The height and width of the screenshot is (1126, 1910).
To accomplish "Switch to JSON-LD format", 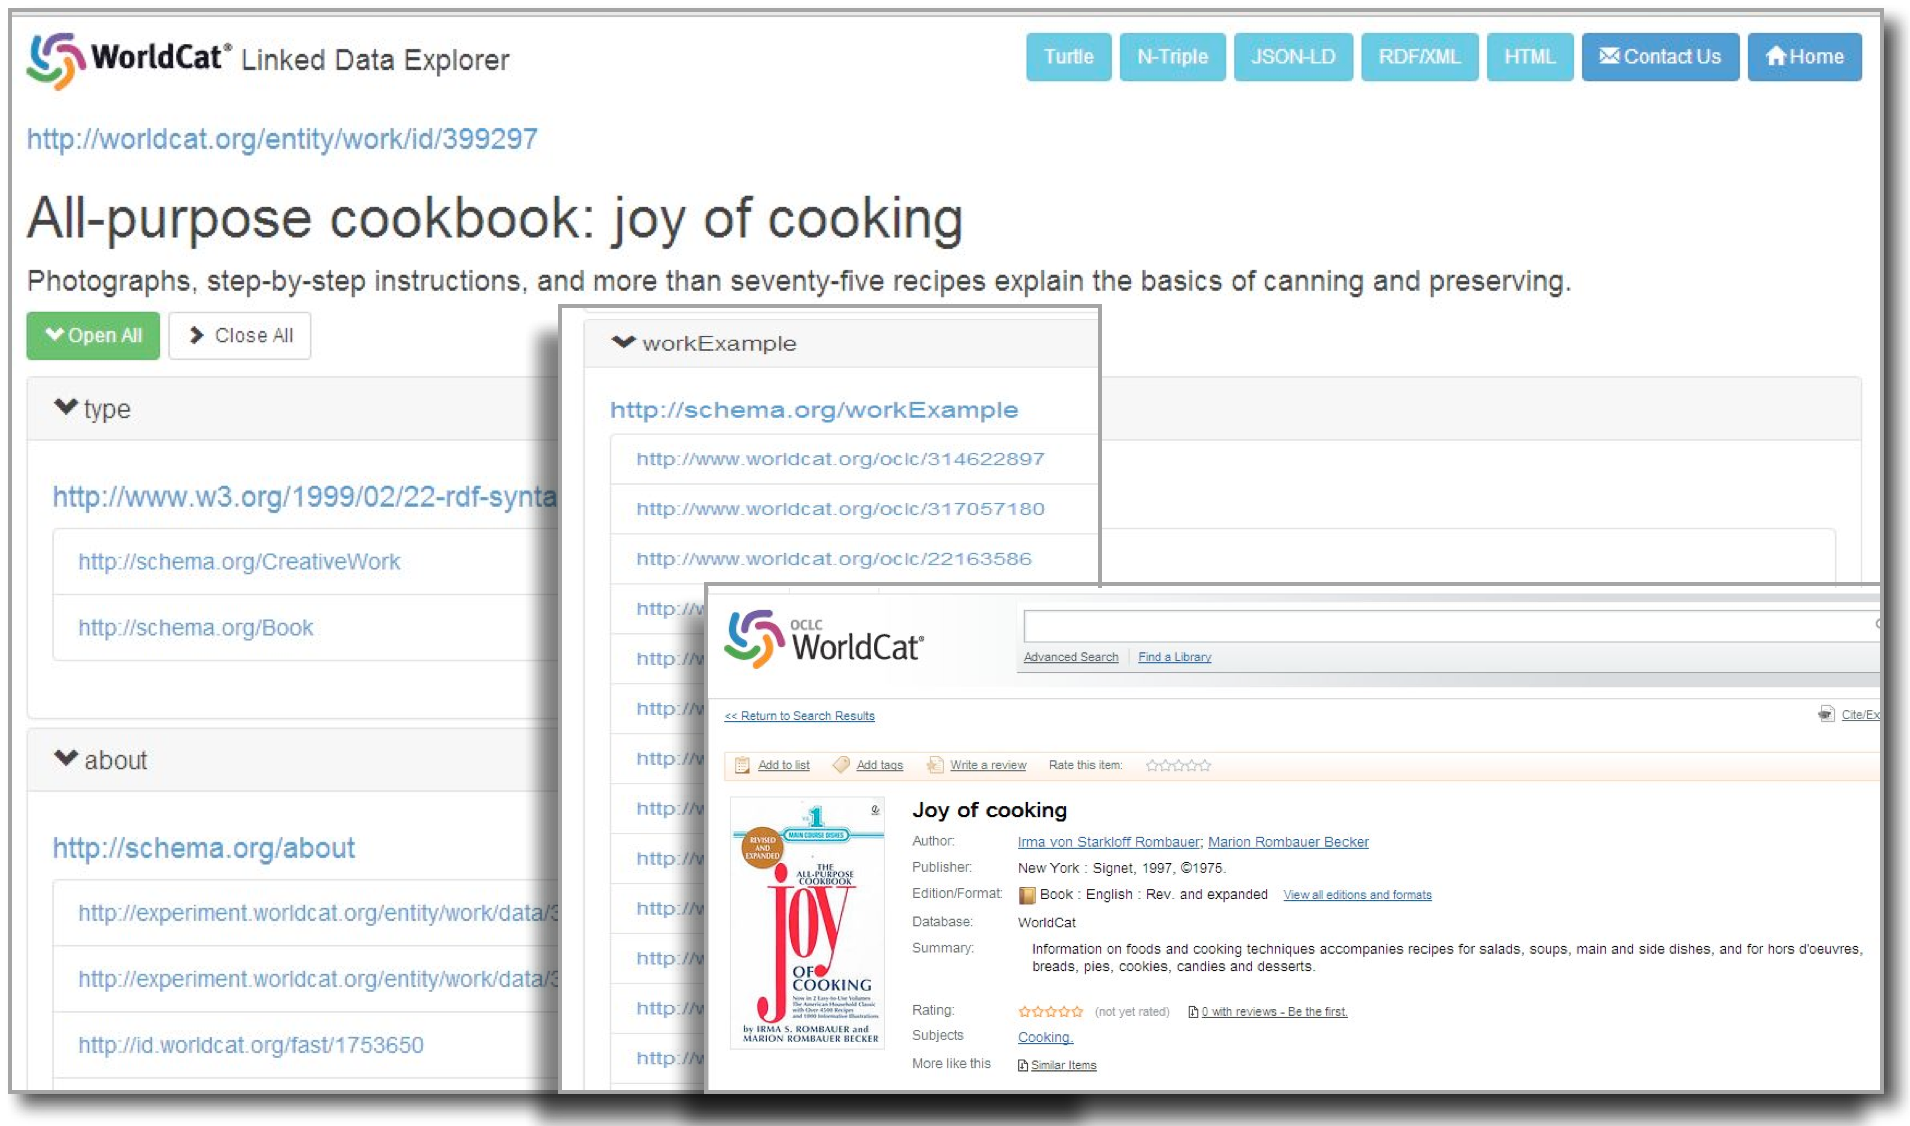I will point(1292,57).
